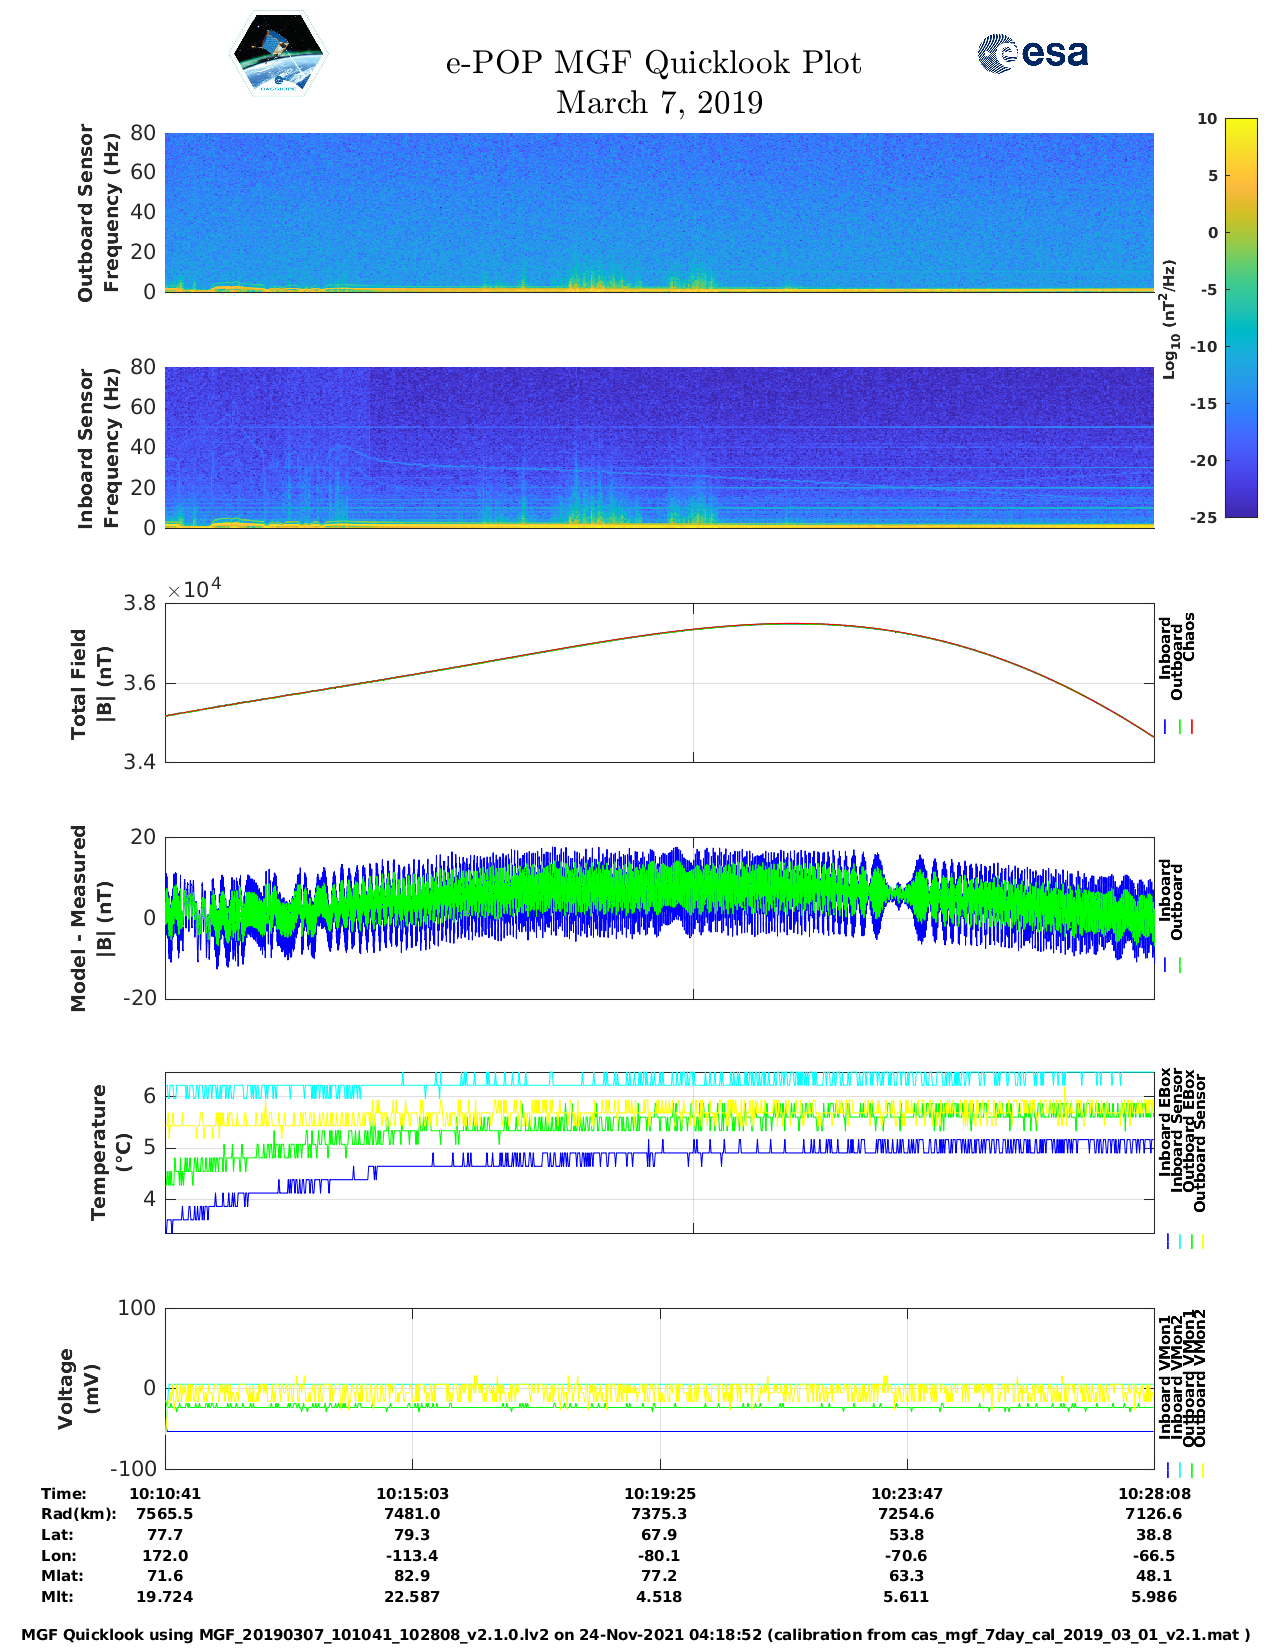Click the Inboard Sensor spectrogram panel
The width and height of the screenshot is (1275, 1650).
tap(659, 447)
